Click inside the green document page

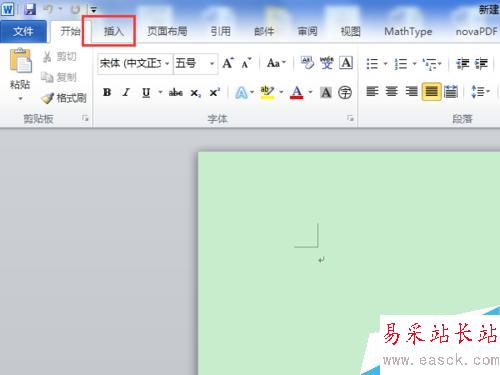349,263
